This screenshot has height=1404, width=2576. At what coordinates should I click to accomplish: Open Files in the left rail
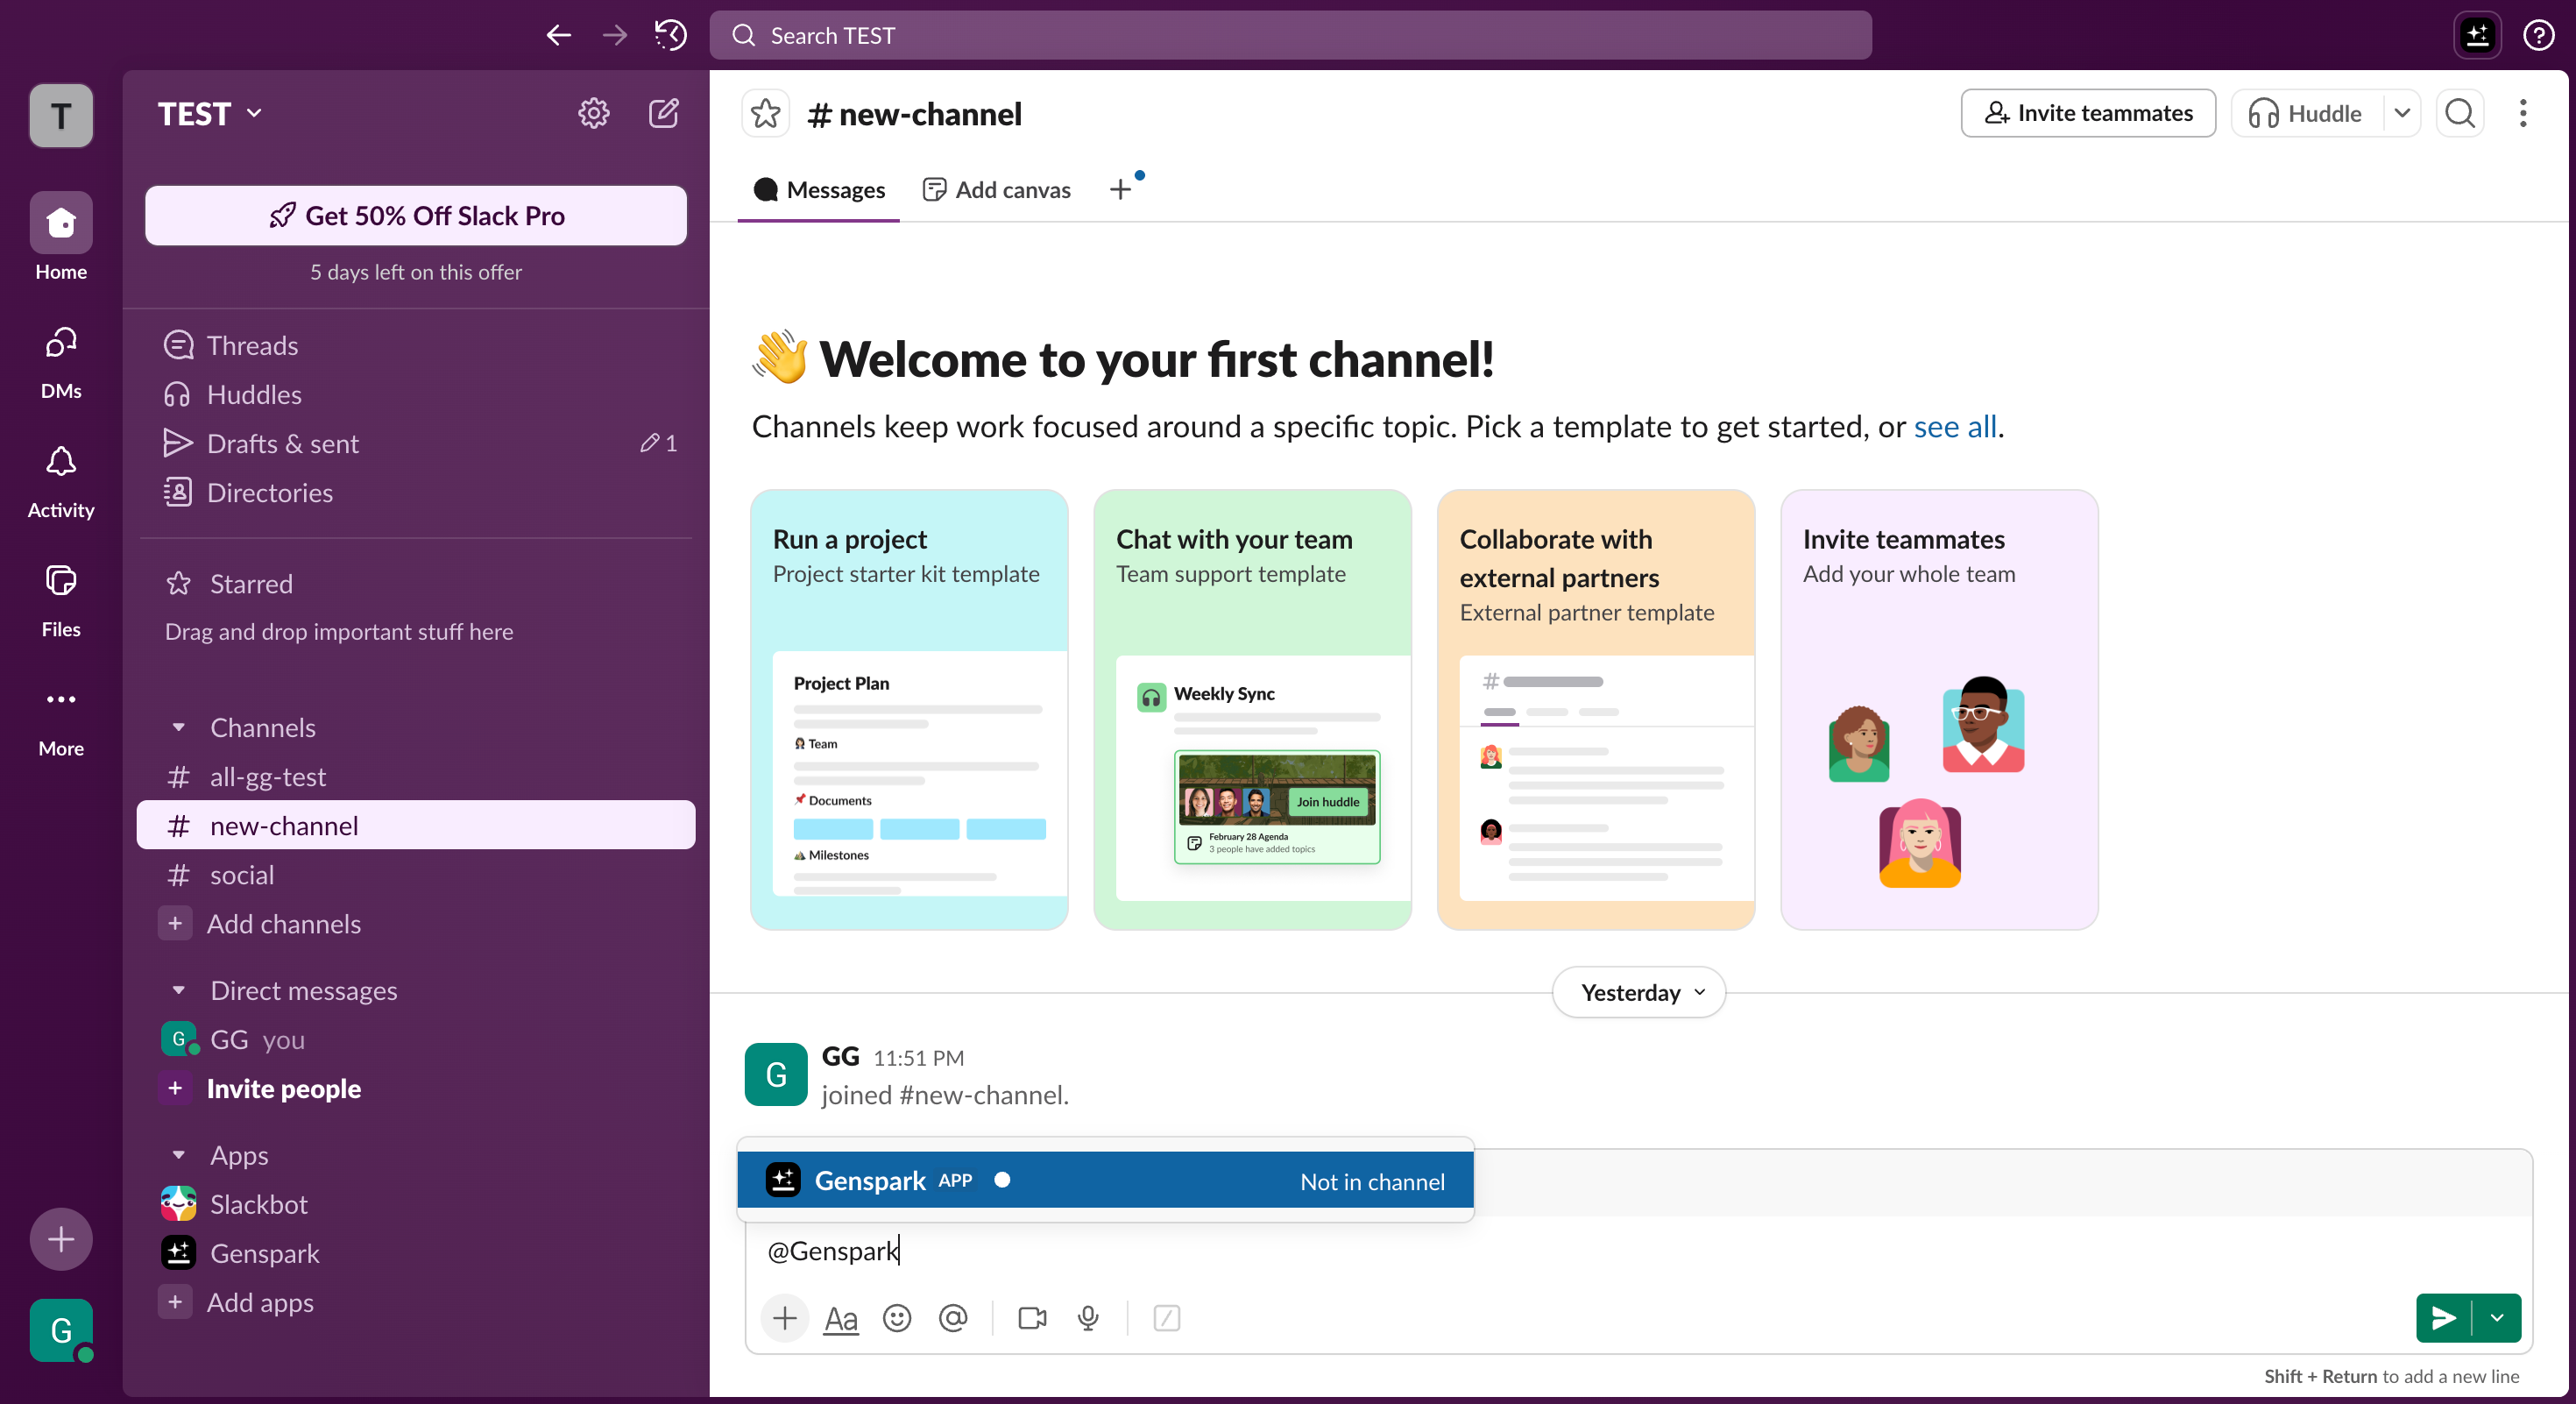click(61, 600)
